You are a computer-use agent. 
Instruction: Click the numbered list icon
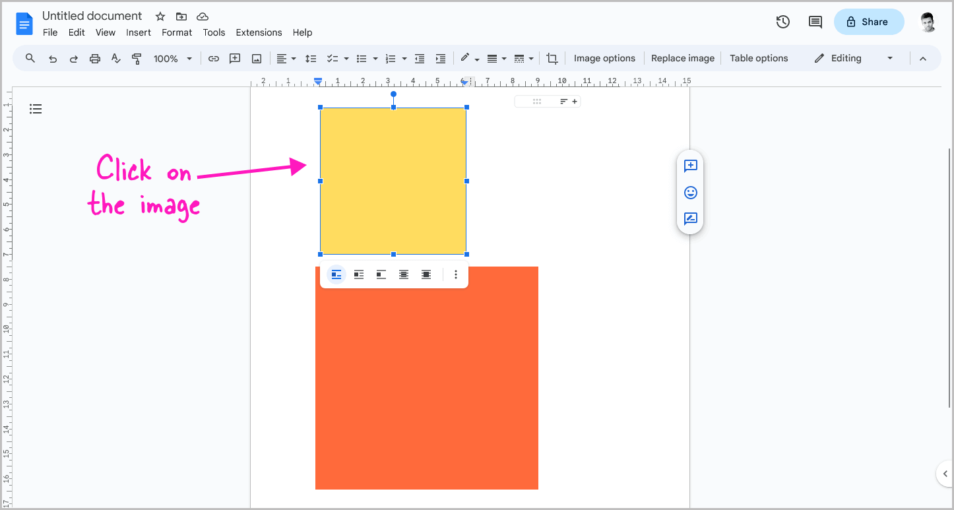click(391, 59)
